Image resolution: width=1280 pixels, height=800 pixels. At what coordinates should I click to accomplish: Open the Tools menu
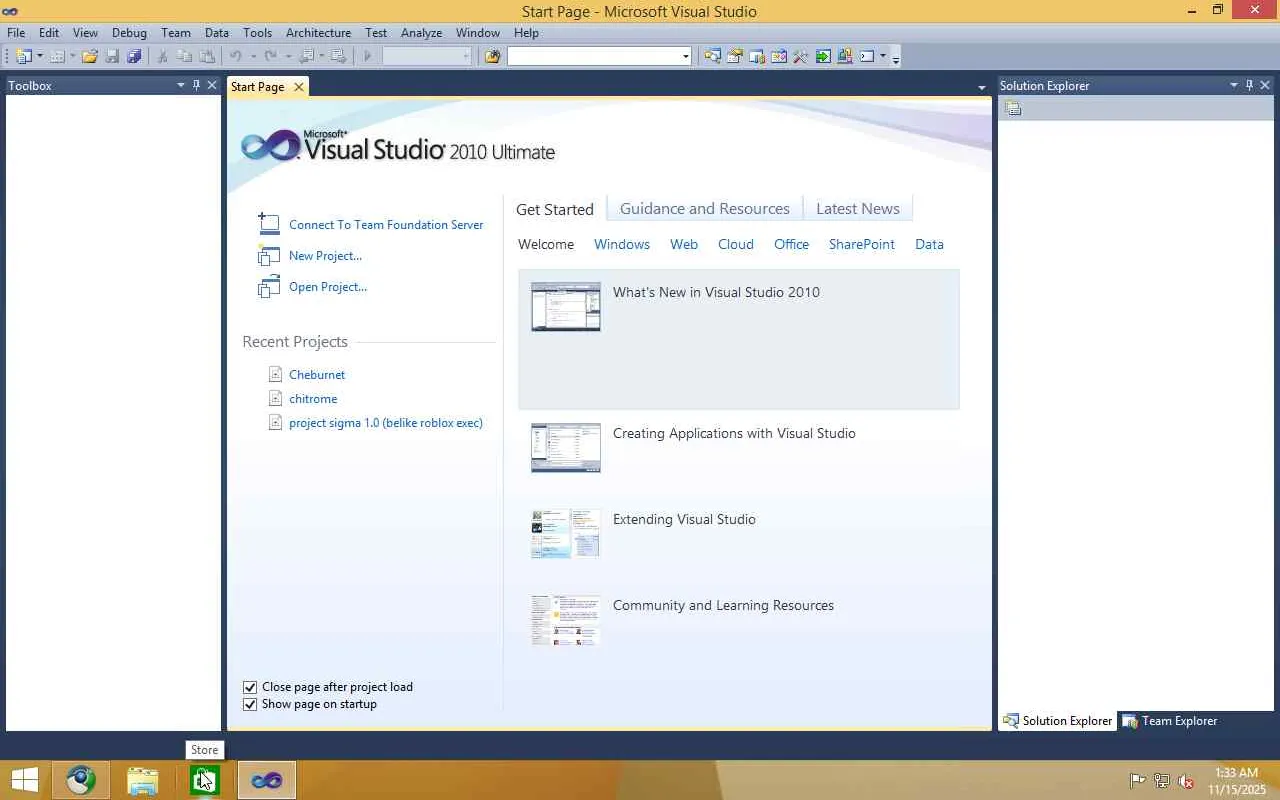tap(257, 32)
